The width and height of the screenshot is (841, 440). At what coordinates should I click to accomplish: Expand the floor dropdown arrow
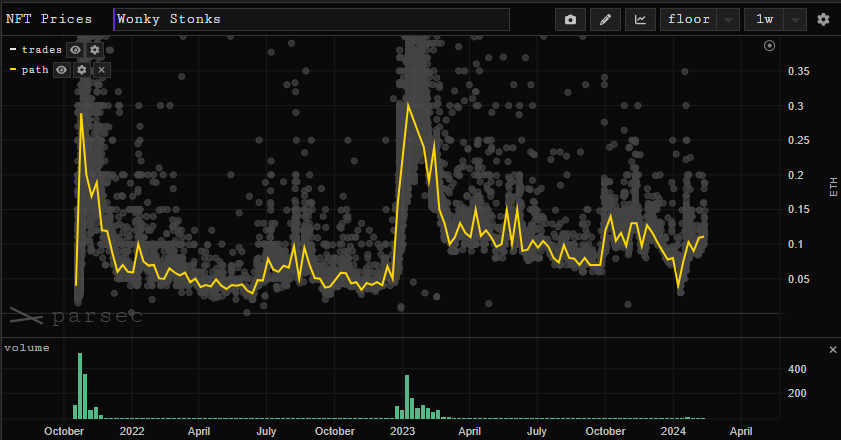(x=728, y=20)
